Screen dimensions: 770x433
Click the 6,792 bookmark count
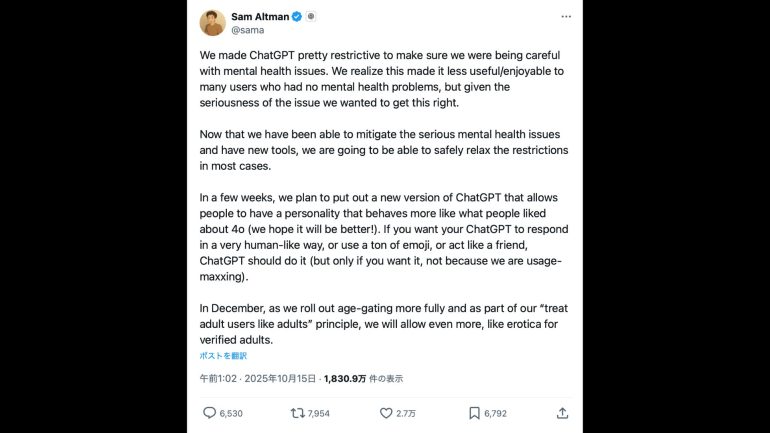495,413
